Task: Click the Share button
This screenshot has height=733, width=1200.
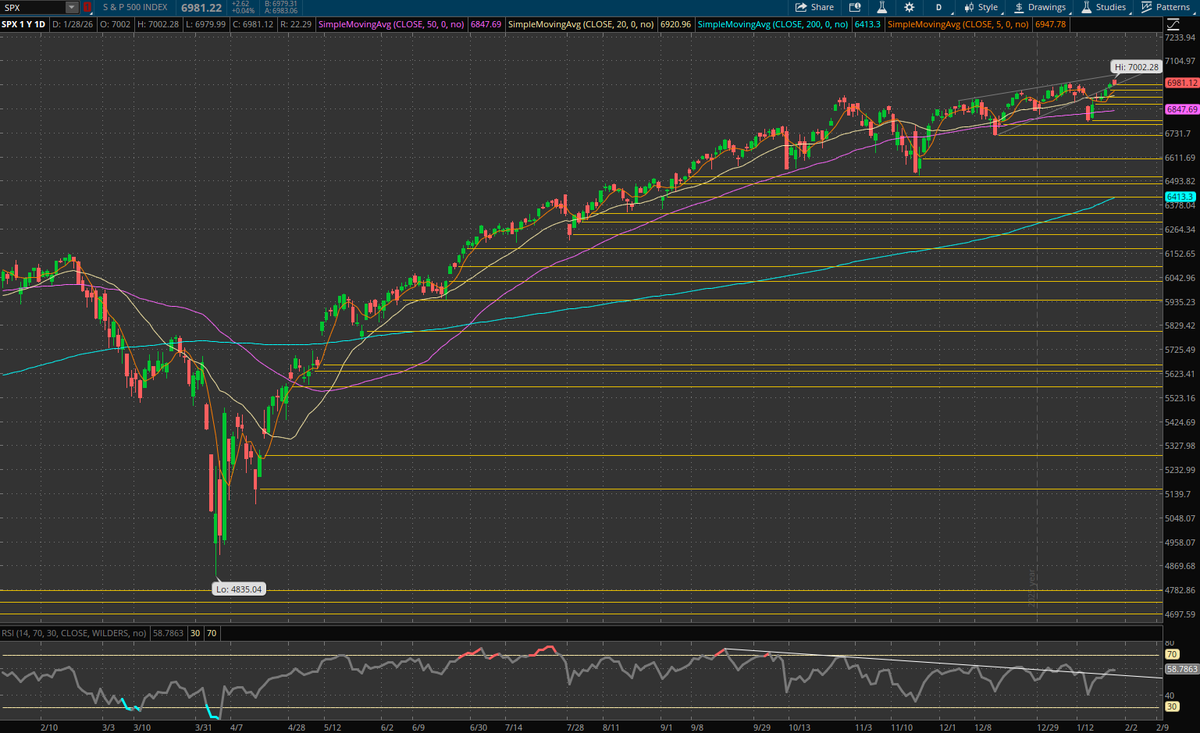Action: (x=815, y=7)
